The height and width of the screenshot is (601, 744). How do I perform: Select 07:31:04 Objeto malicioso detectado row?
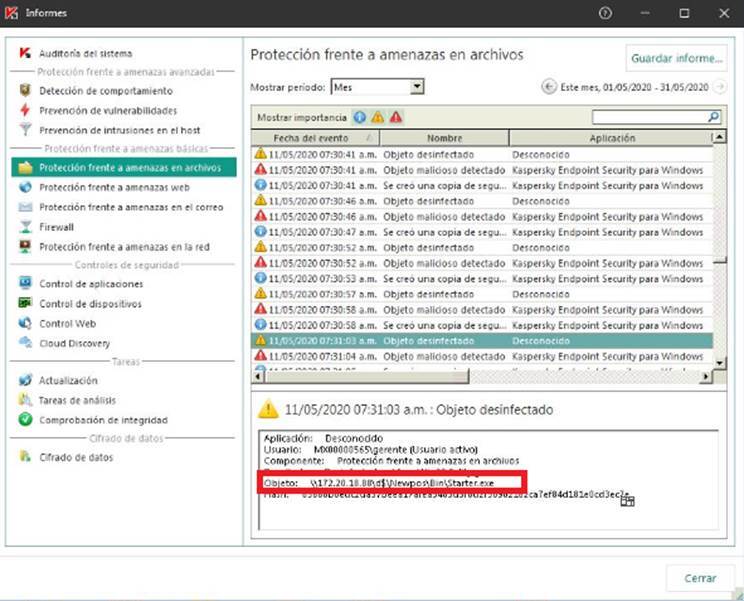click(482, 356)
